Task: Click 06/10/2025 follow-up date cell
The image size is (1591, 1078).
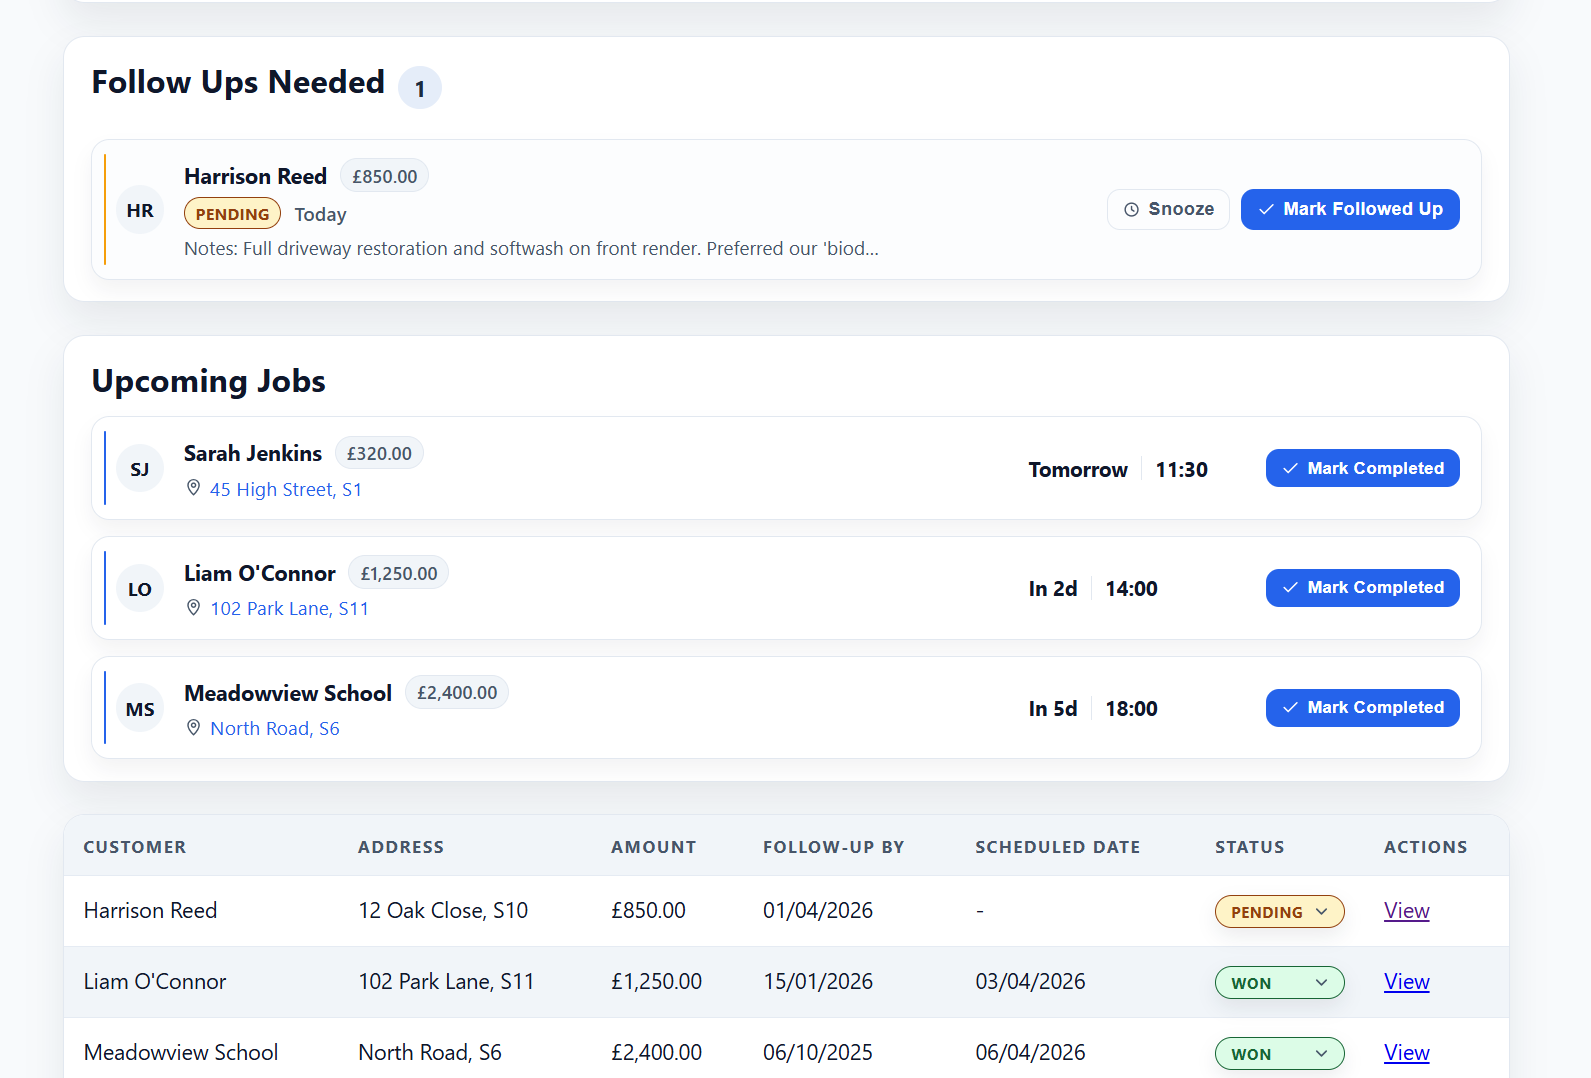Action: [818, 1053]
